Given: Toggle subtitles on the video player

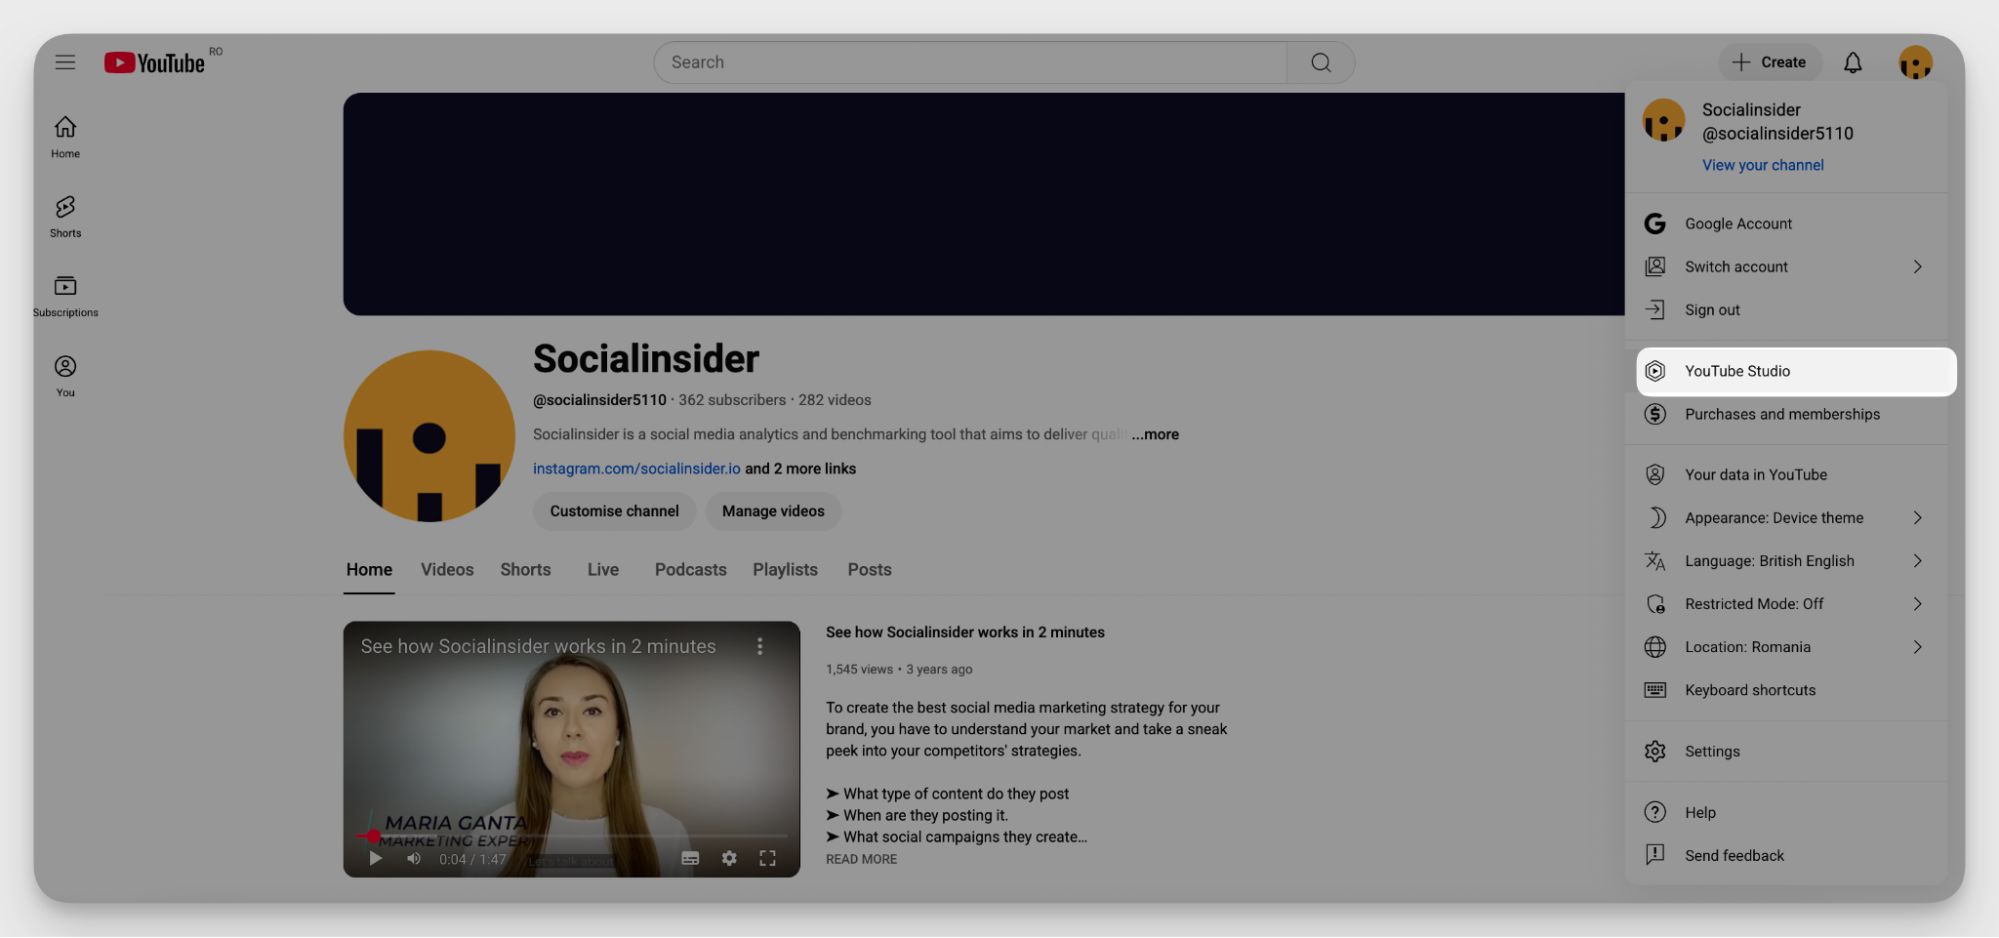Looking at the screenshot, I should point(690,858).
